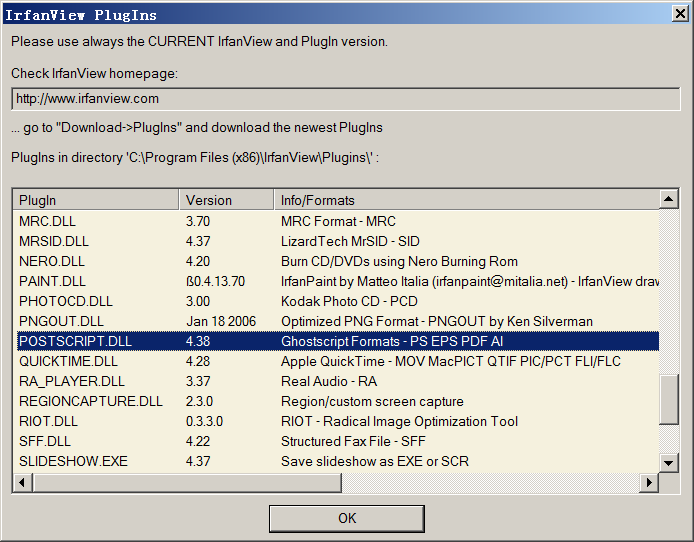This screenshot has height=542, width=694.
Task: Select the MRSID.DLL plugin
Action: [x=338, y=241]
